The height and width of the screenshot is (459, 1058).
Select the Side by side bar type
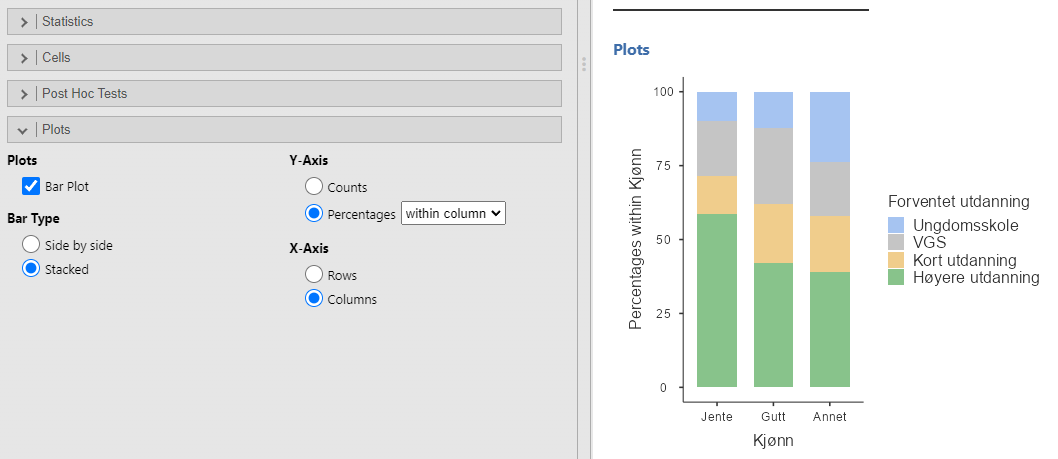click(31, 244)
